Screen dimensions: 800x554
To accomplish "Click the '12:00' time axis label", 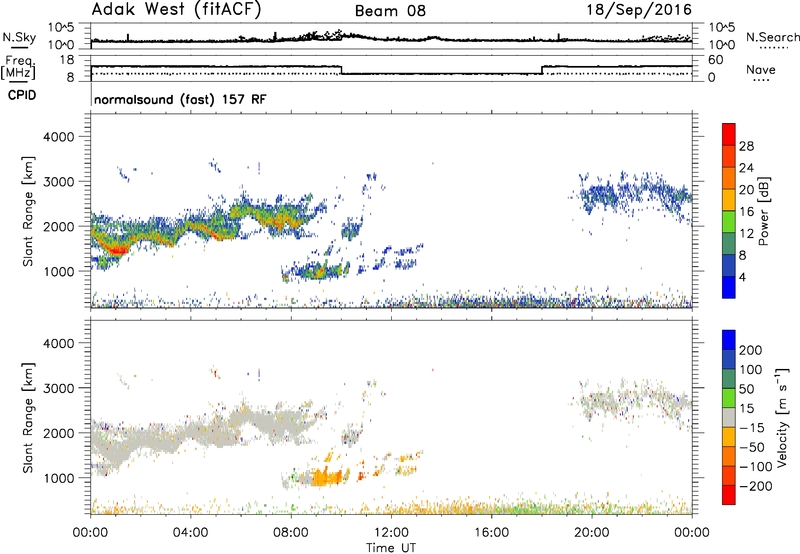I will pos(391,533).
